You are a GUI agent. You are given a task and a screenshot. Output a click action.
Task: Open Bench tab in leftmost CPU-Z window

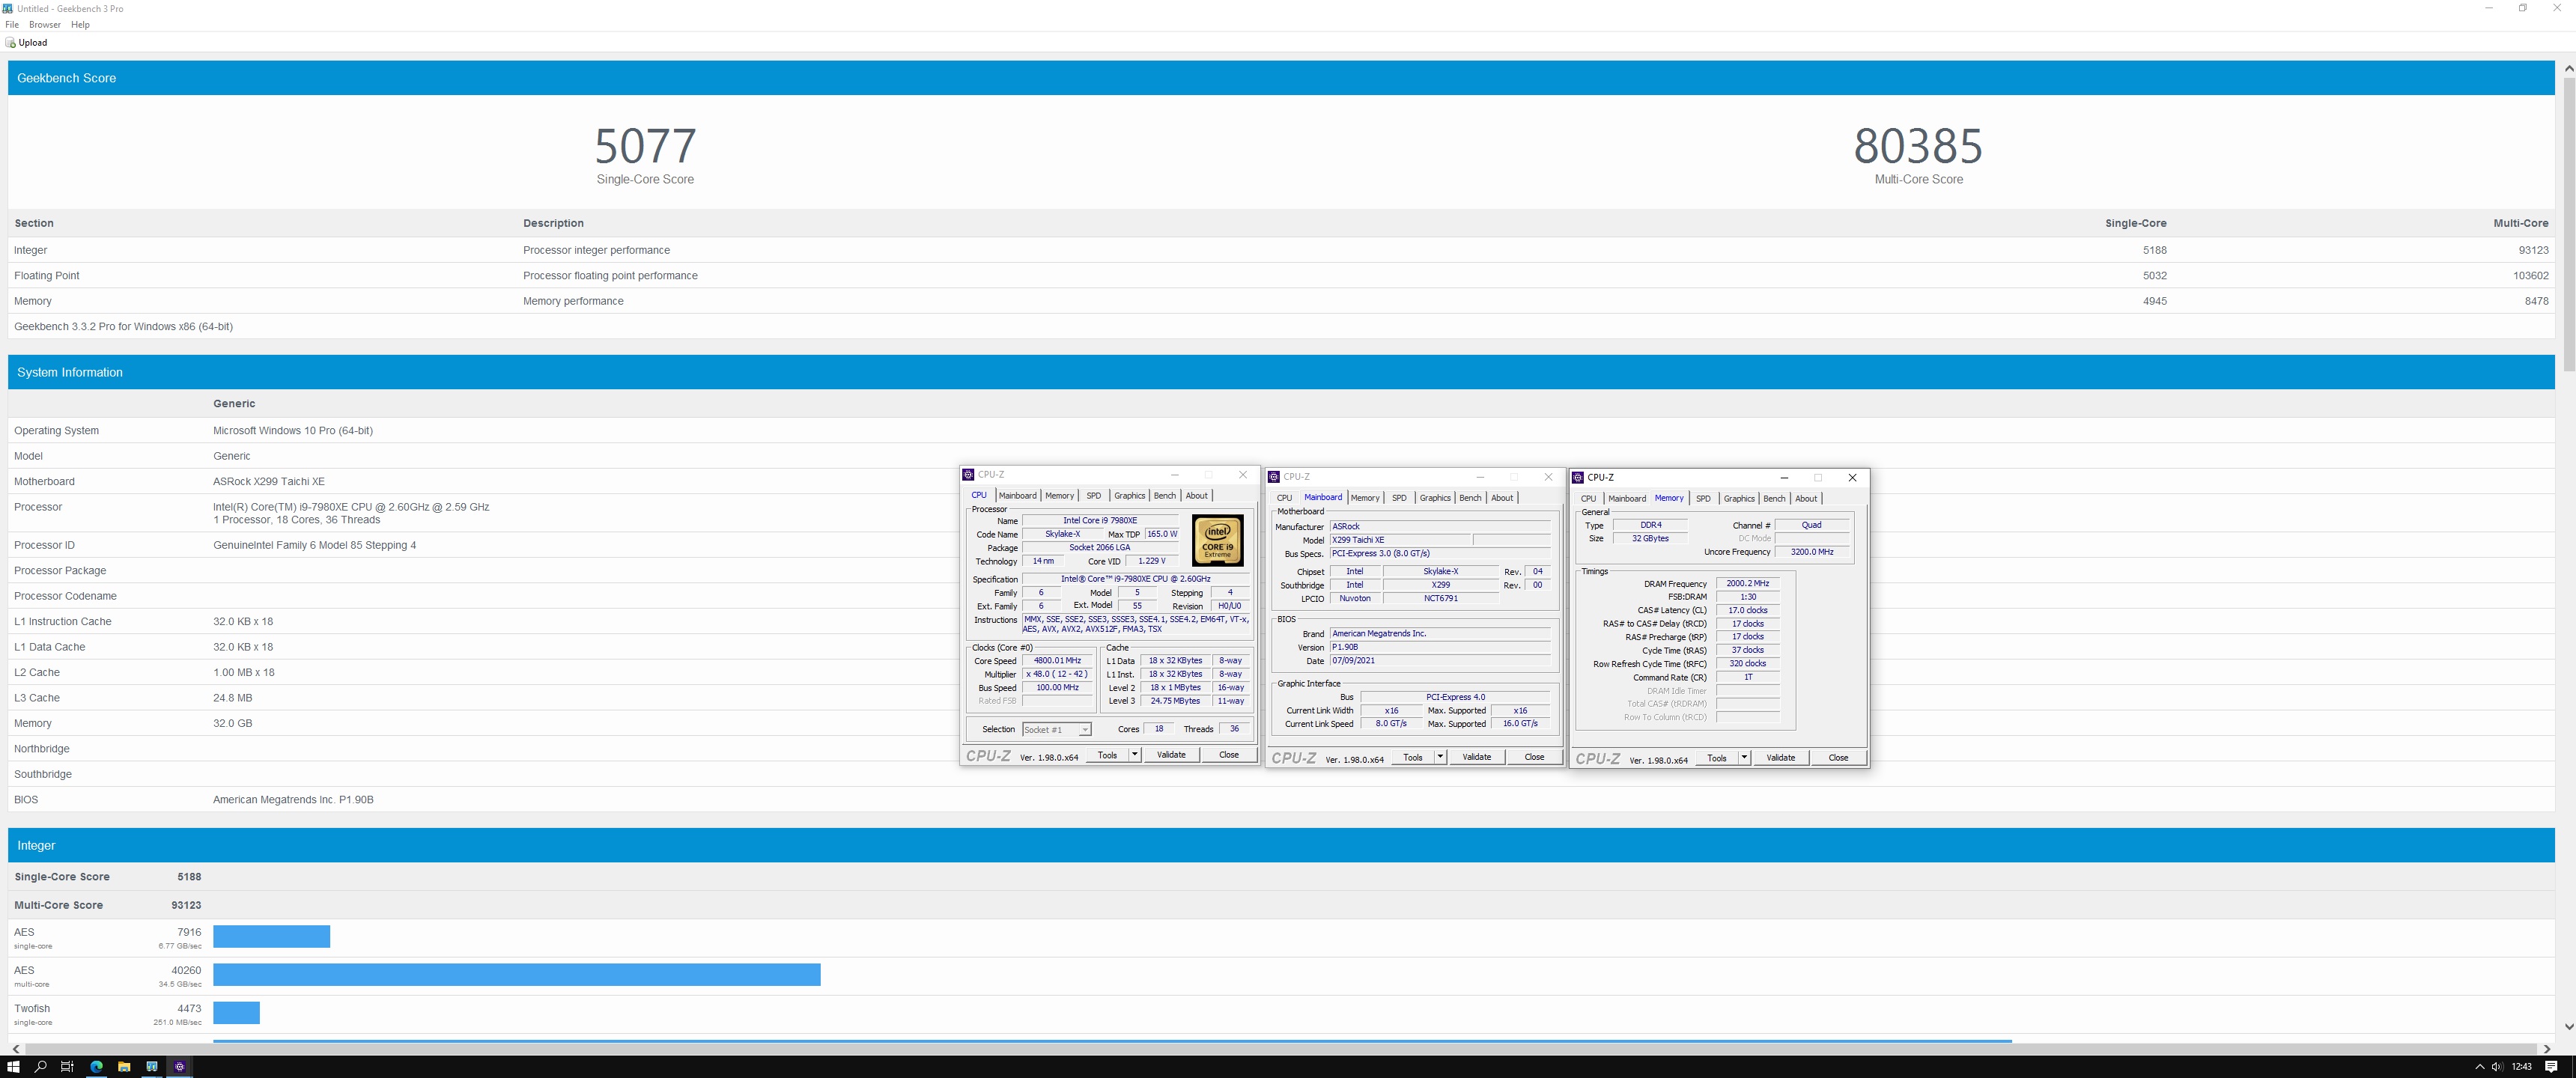[1165, 496]
